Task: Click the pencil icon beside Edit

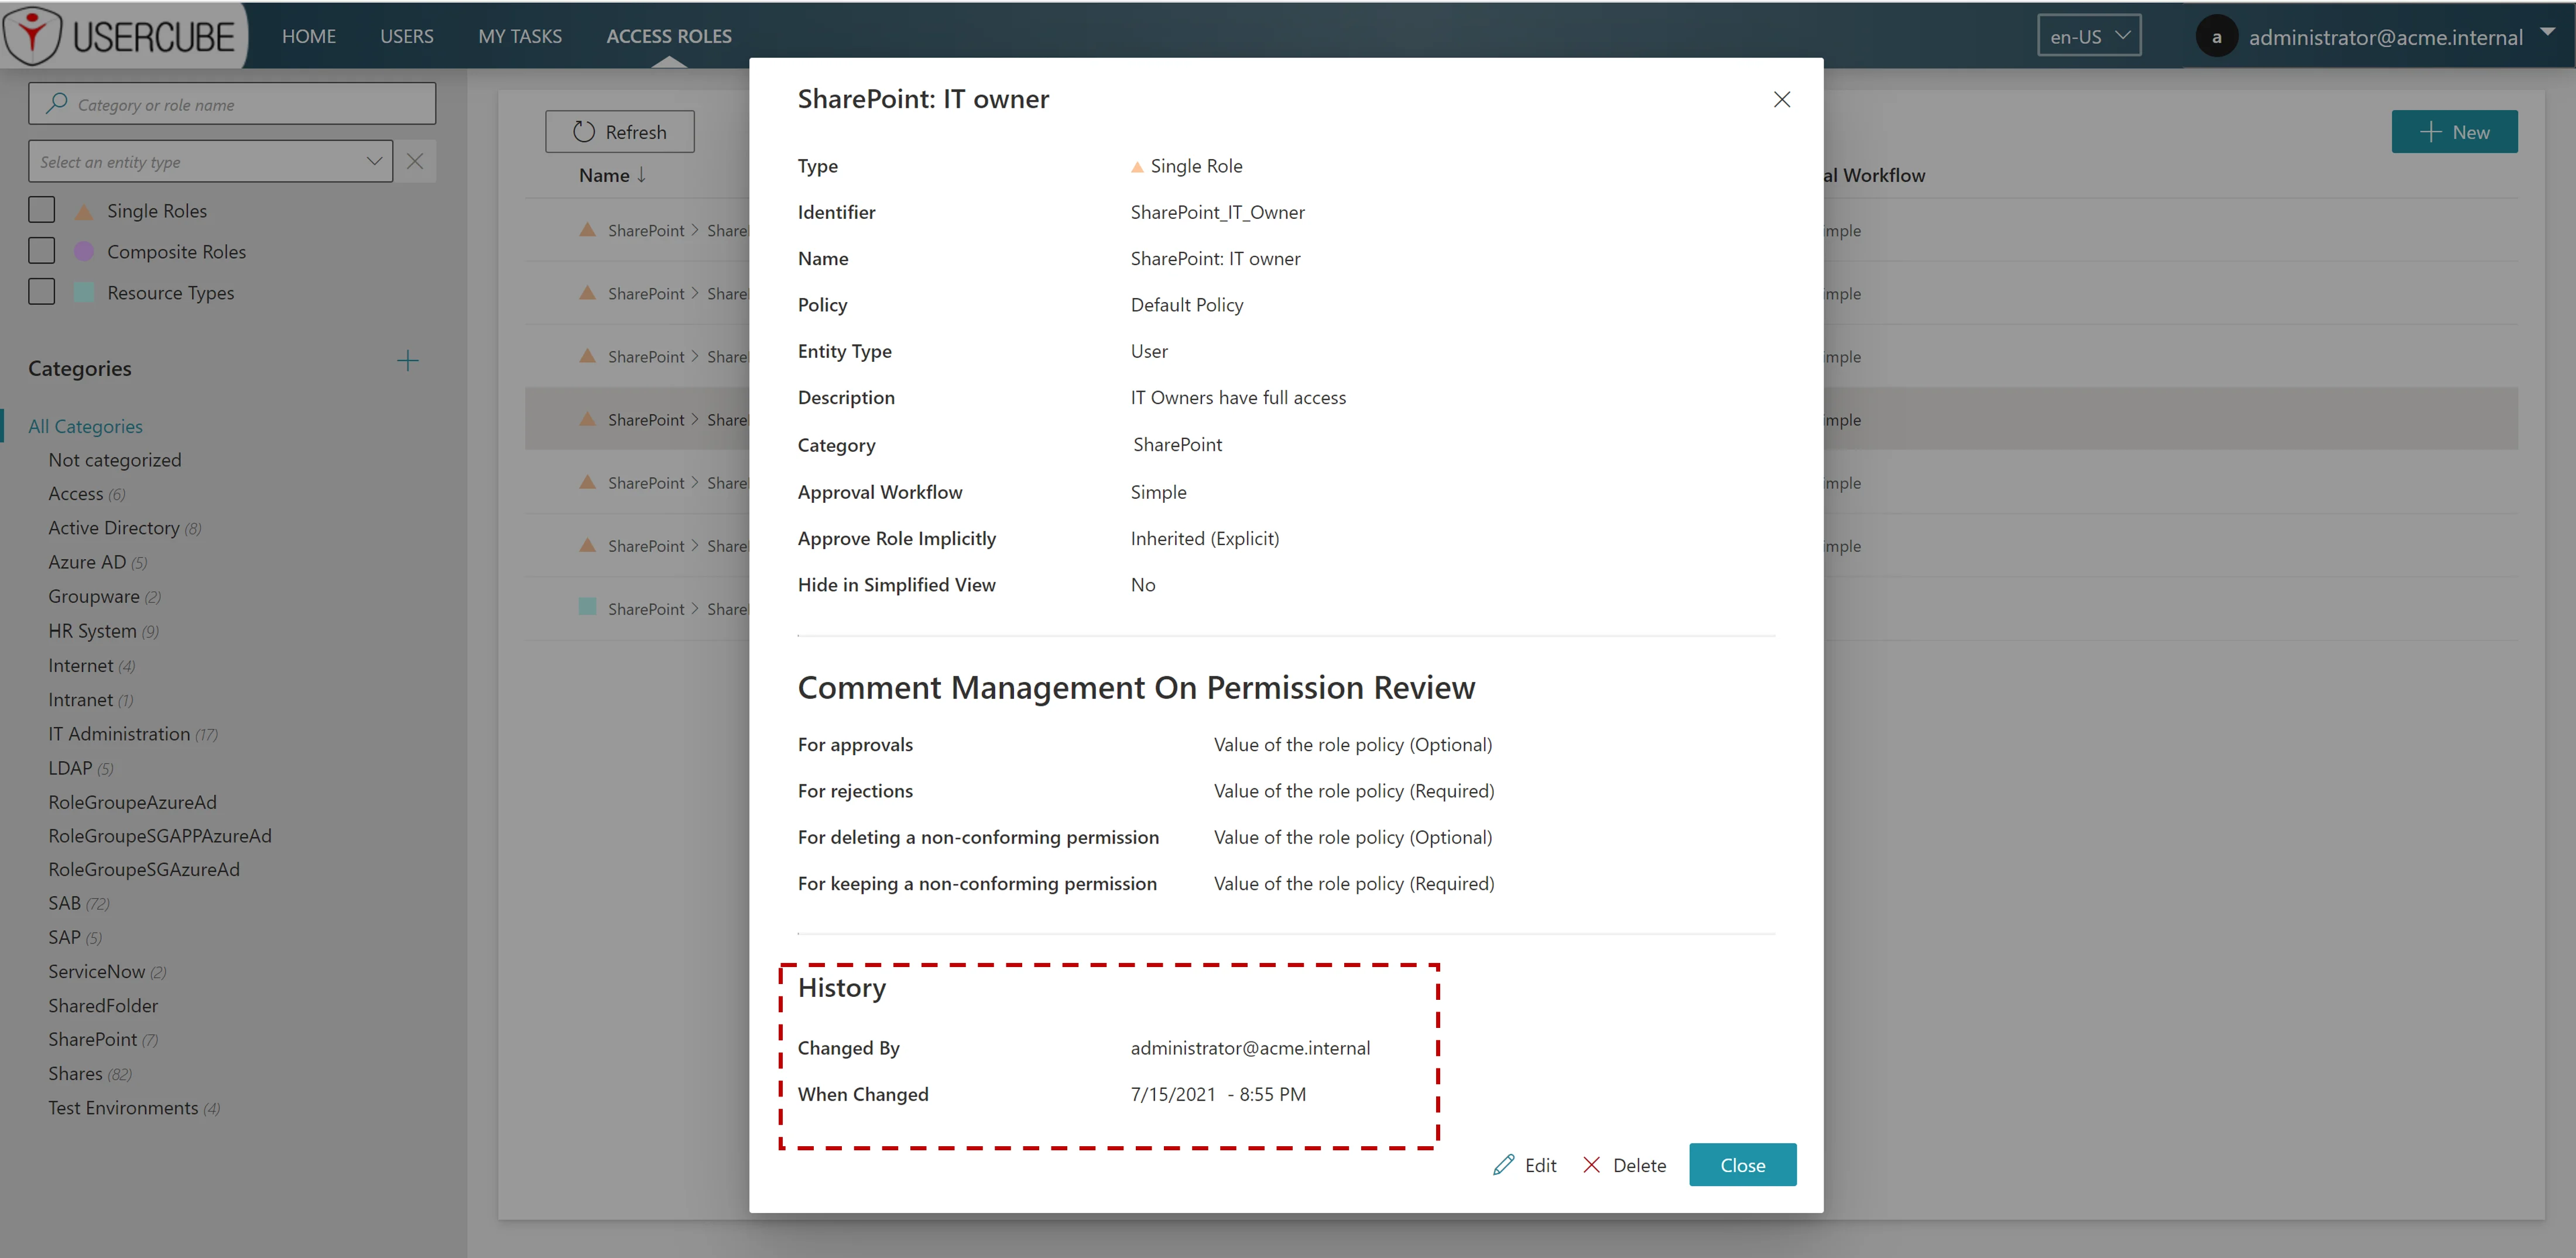Action: (x=1503, y=1165)
